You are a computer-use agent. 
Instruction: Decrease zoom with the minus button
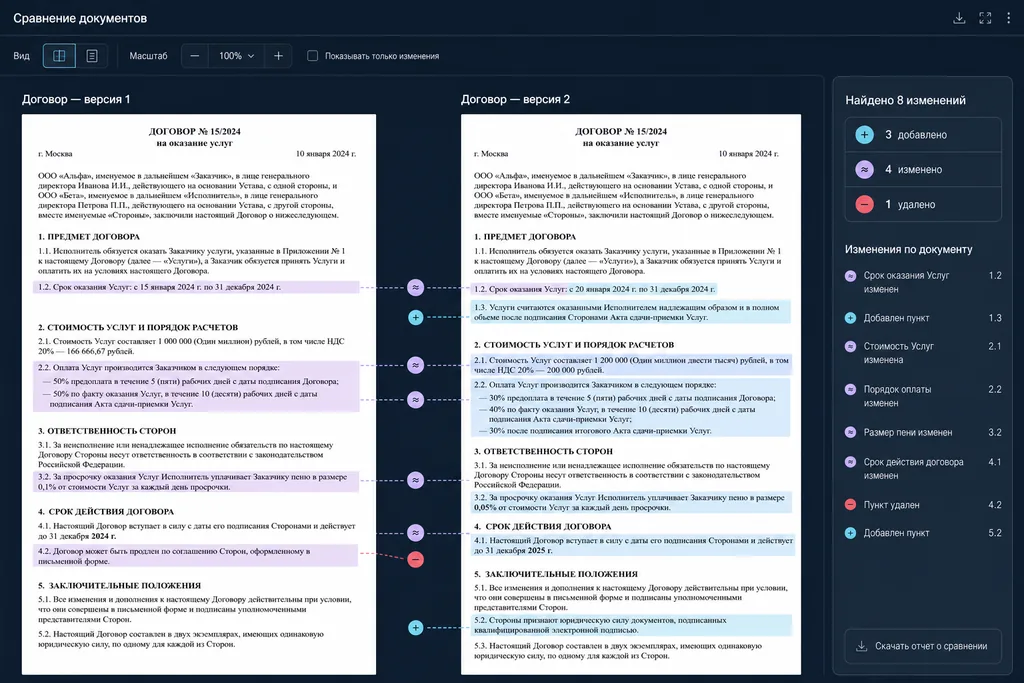coord(195,56)
